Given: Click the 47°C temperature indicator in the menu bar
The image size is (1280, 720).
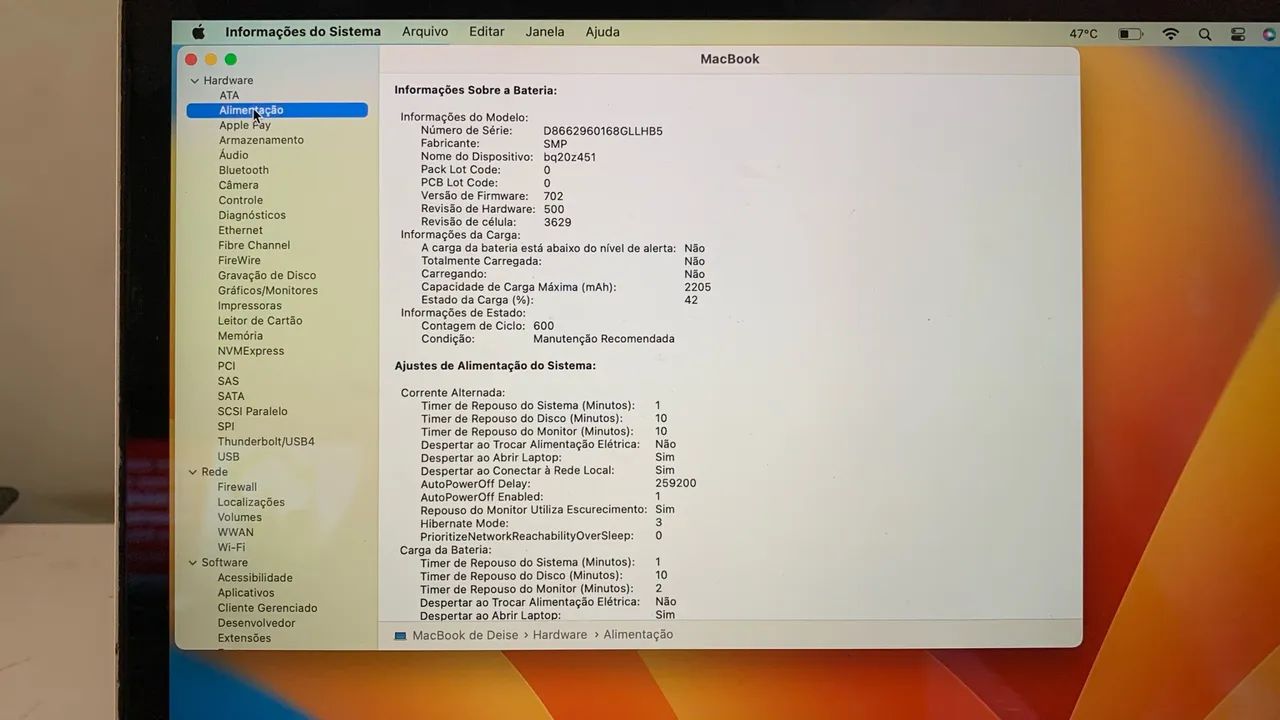Looking at the screenshot, I should point(1083,34).
